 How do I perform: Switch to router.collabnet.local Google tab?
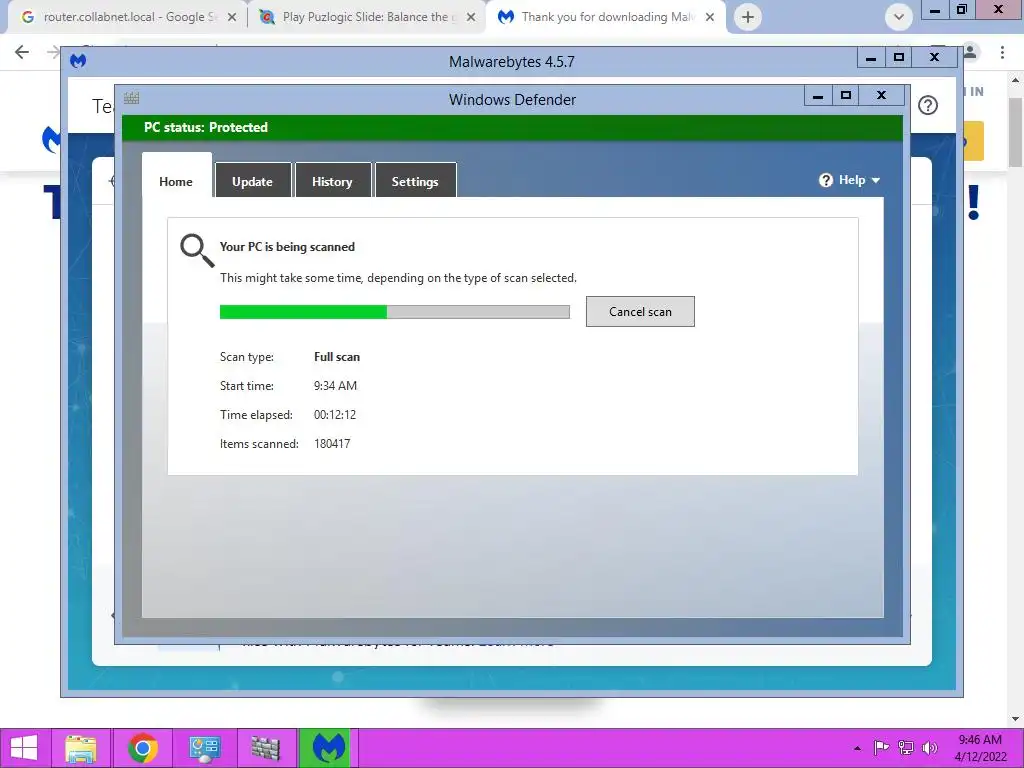[129, 17]
